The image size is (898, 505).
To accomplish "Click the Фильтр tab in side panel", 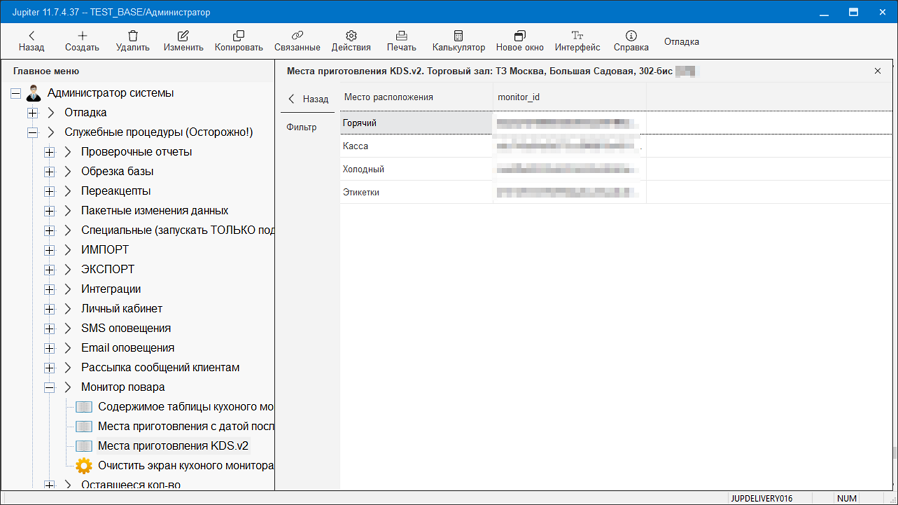I will tap(301, 127).
